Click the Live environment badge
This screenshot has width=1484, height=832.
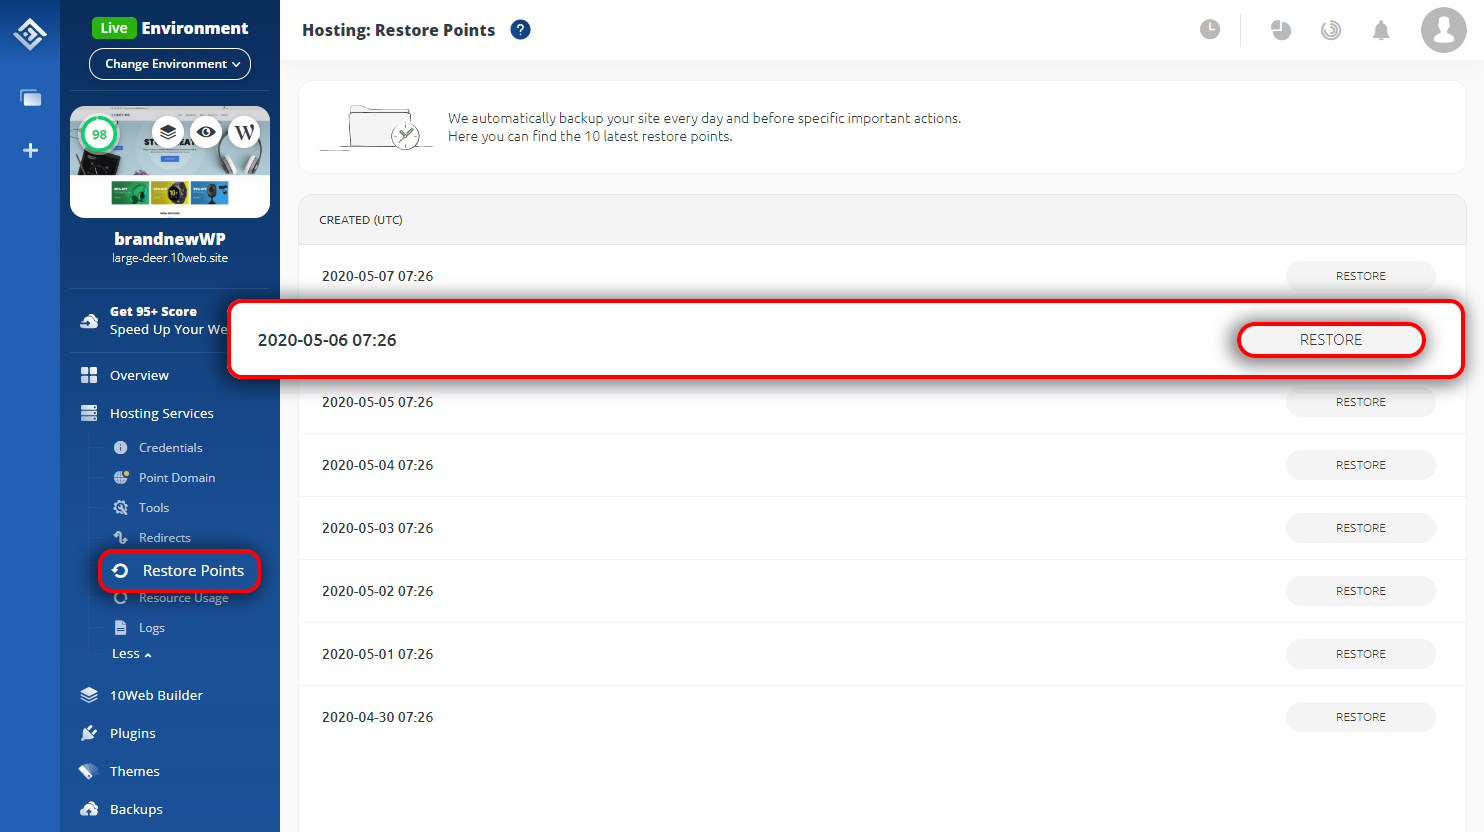click(114, 28)
